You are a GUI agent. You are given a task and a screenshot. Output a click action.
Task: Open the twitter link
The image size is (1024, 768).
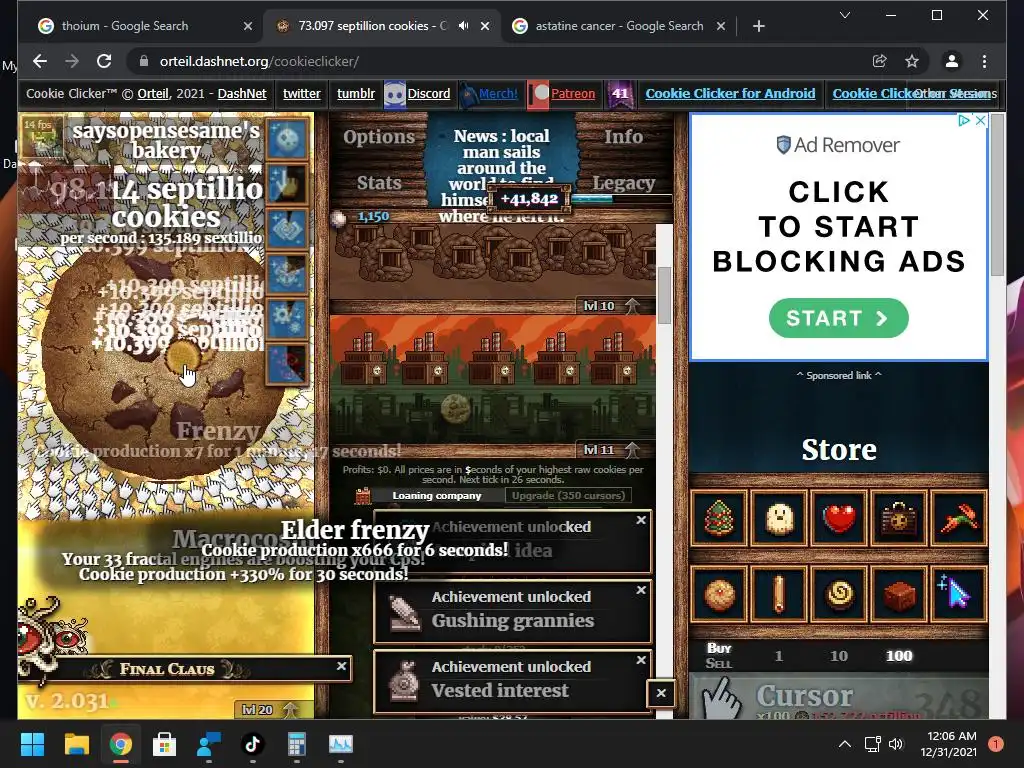(302, 93)
